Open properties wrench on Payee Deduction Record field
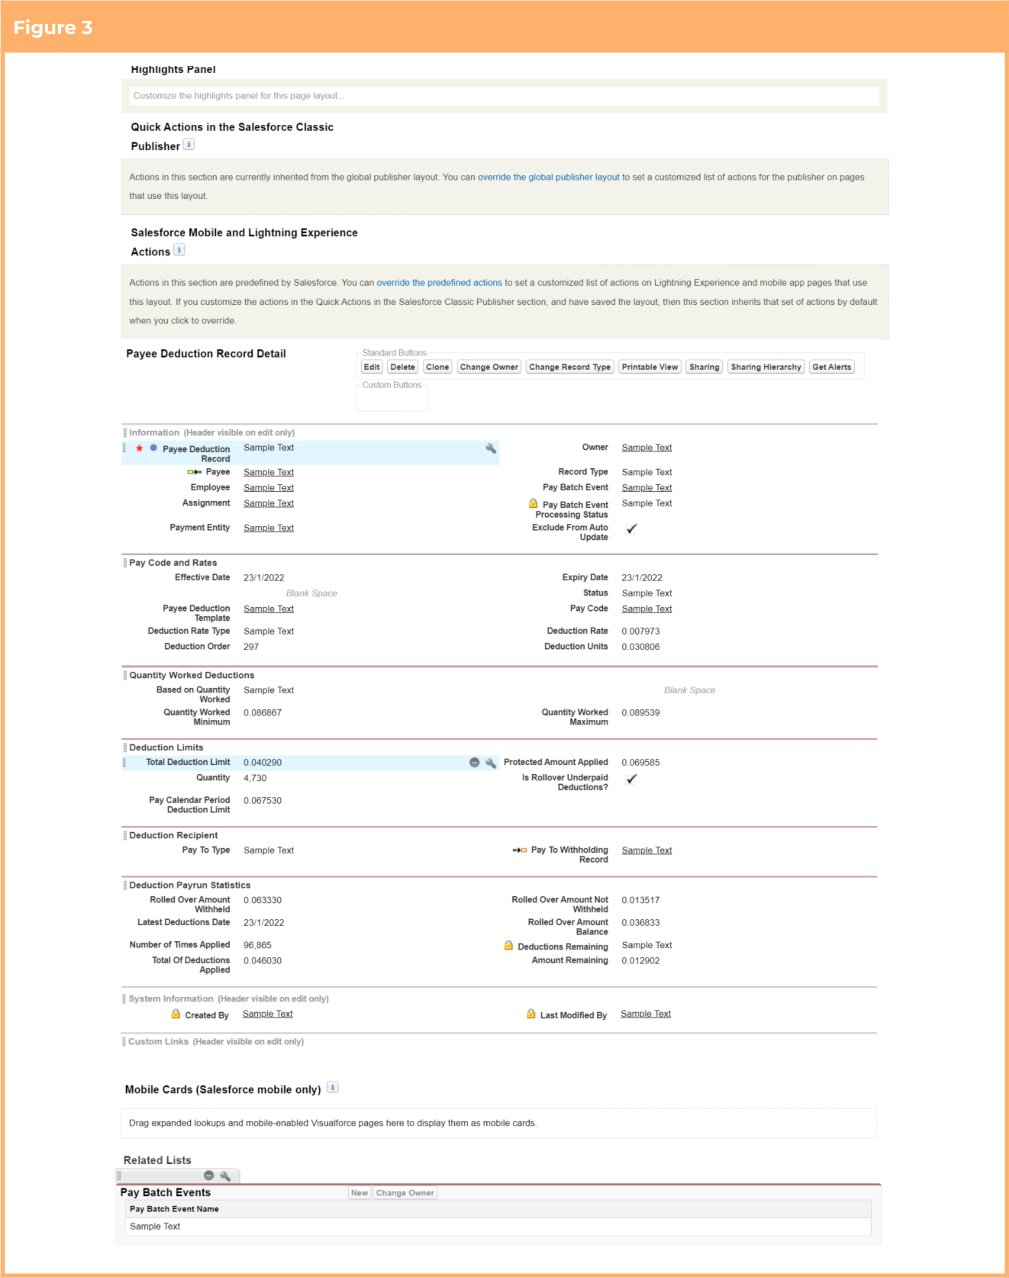The image size is (1009, 1278). click(x=490, y=449)
